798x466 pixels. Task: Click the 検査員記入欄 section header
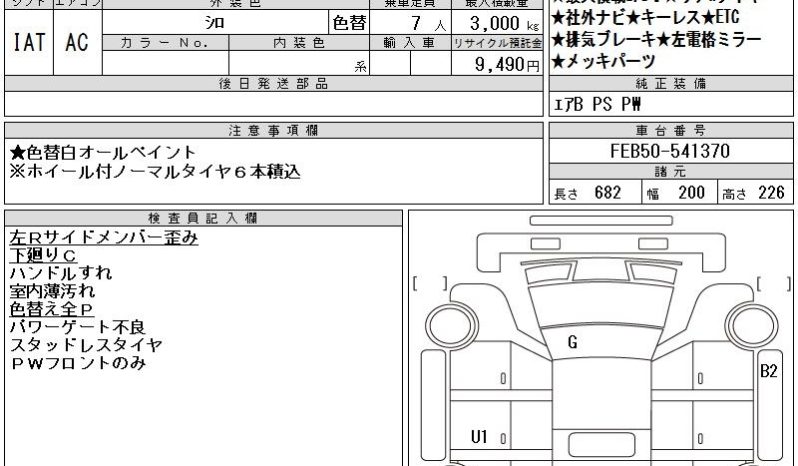click(203, 218)
